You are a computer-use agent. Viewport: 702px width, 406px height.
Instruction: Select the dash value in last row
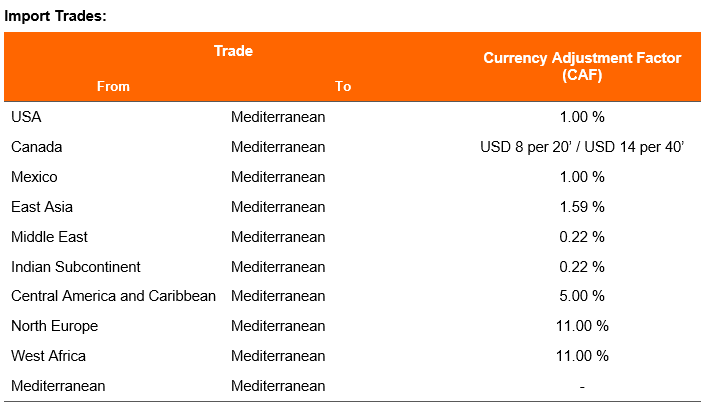coord(582,387)
